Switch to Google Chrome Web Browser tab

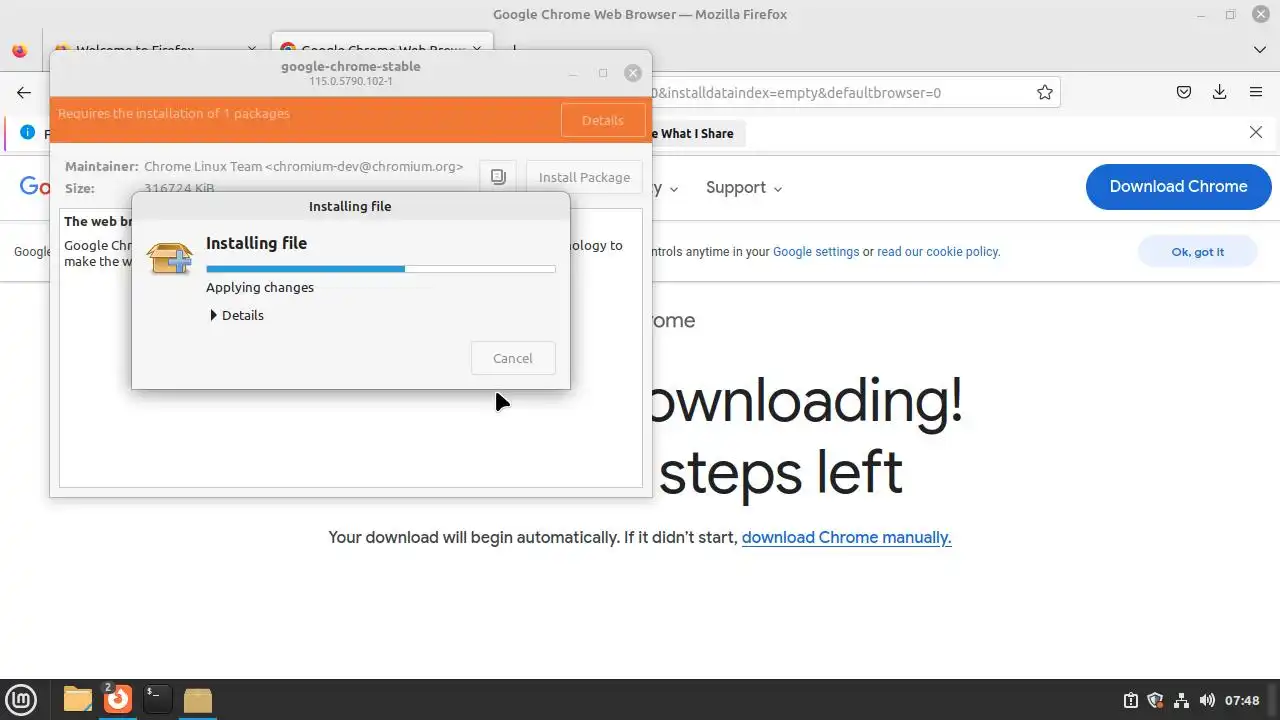[382, 48]
